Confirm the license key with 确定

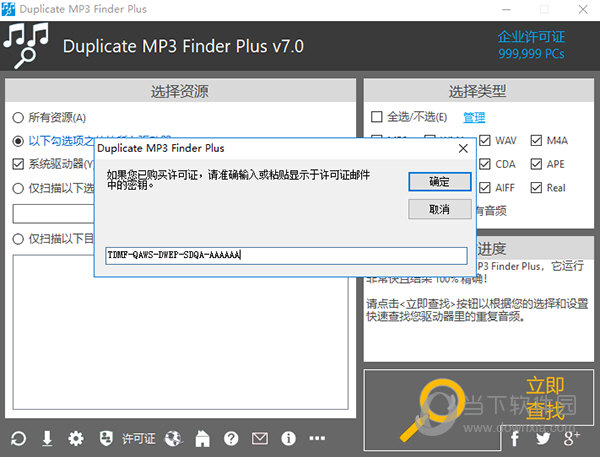point(440,182)
